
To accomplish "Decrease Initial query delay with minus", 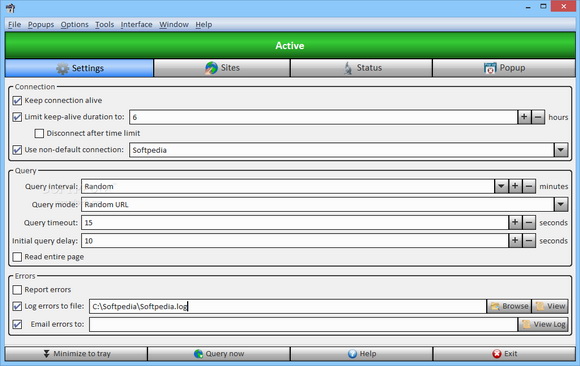I will (x=529, y=241).
